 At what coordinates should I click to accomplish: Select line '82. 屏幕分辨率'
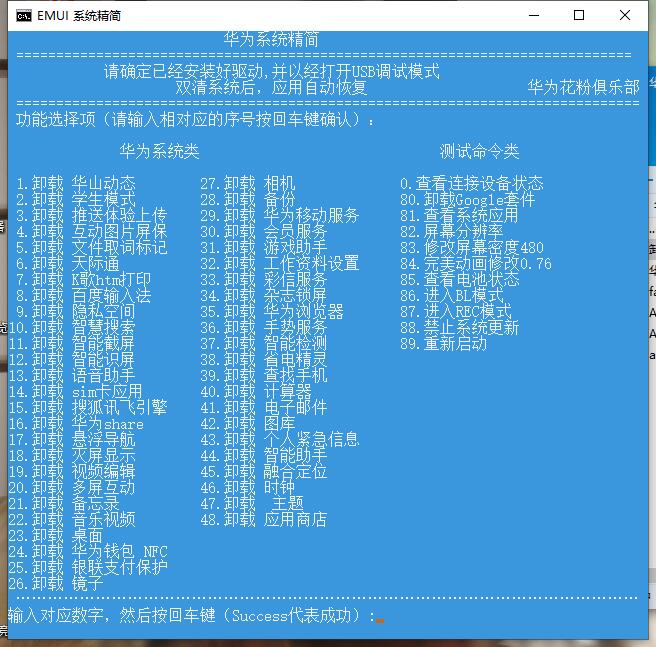coord(451,231)
